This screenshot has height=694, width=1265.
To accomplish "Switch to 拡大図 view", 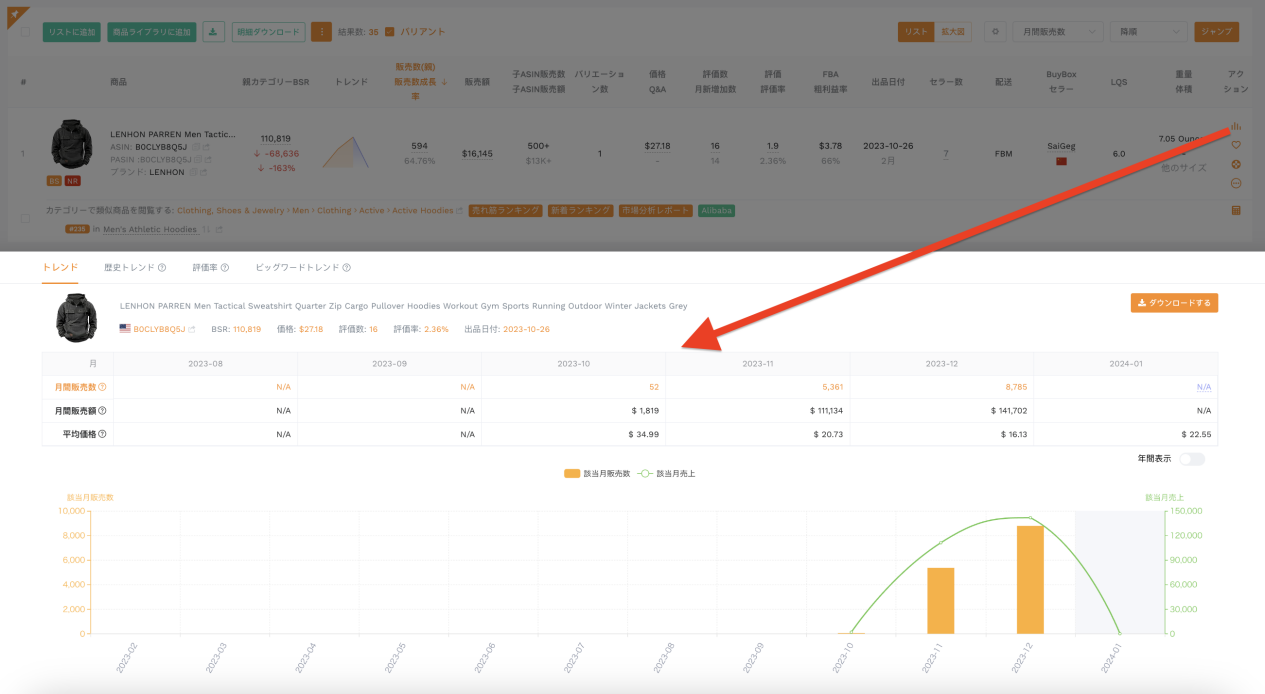I will coord(953,32).
